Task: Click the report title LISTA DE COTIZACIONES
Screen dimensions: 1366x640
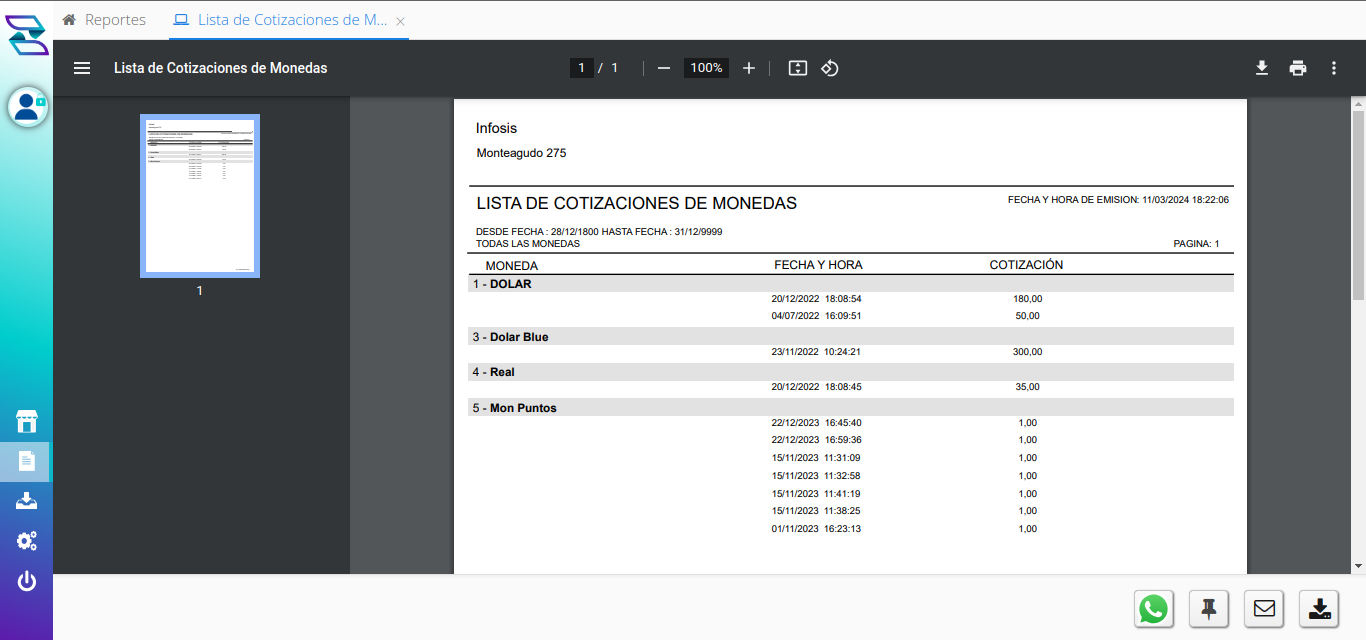Action: (636, 203)
